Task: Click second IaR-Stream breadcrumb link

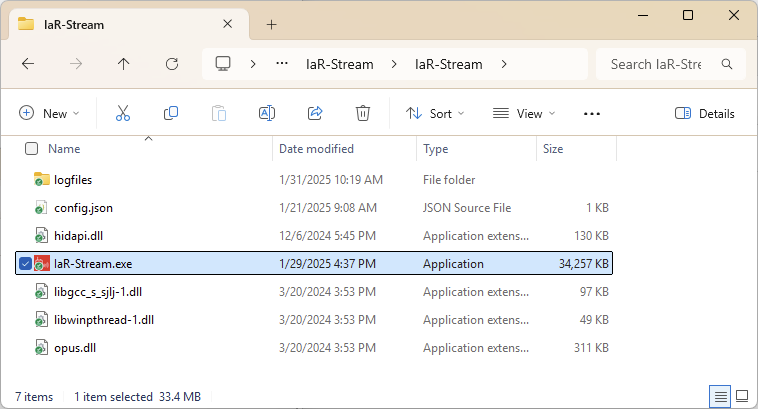Action: [x=449, y=64]
